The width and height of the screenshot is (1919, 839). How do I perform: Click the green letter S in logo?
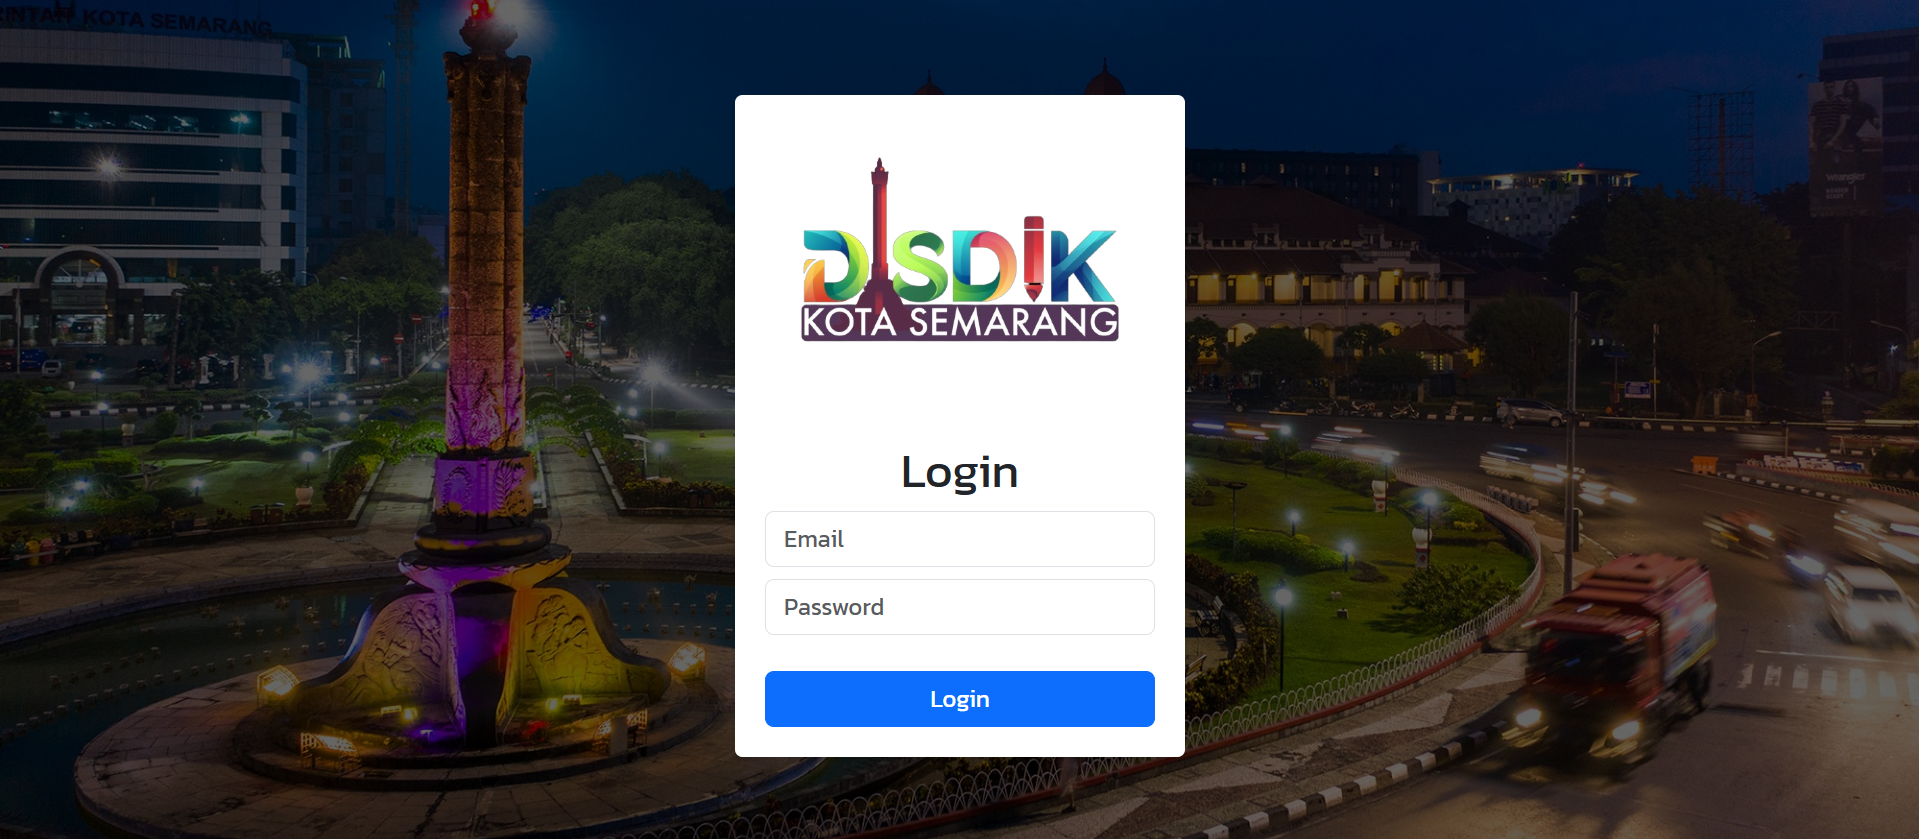920,266
